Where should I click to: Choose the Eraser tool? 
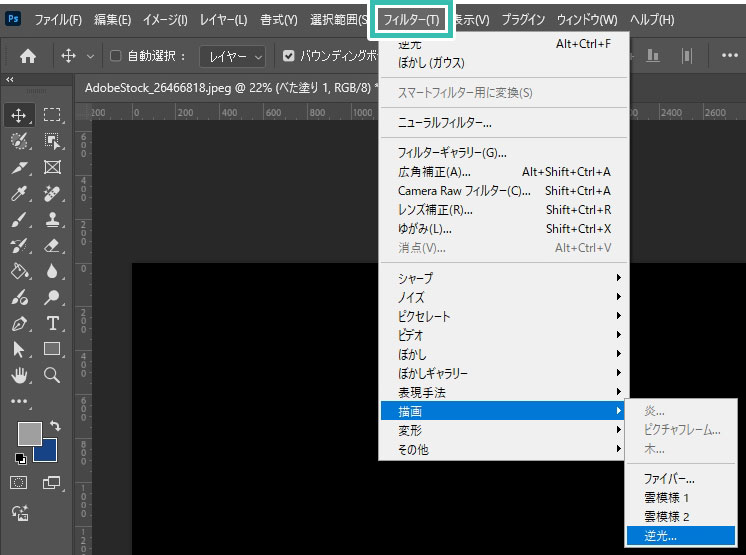point(52,245)
